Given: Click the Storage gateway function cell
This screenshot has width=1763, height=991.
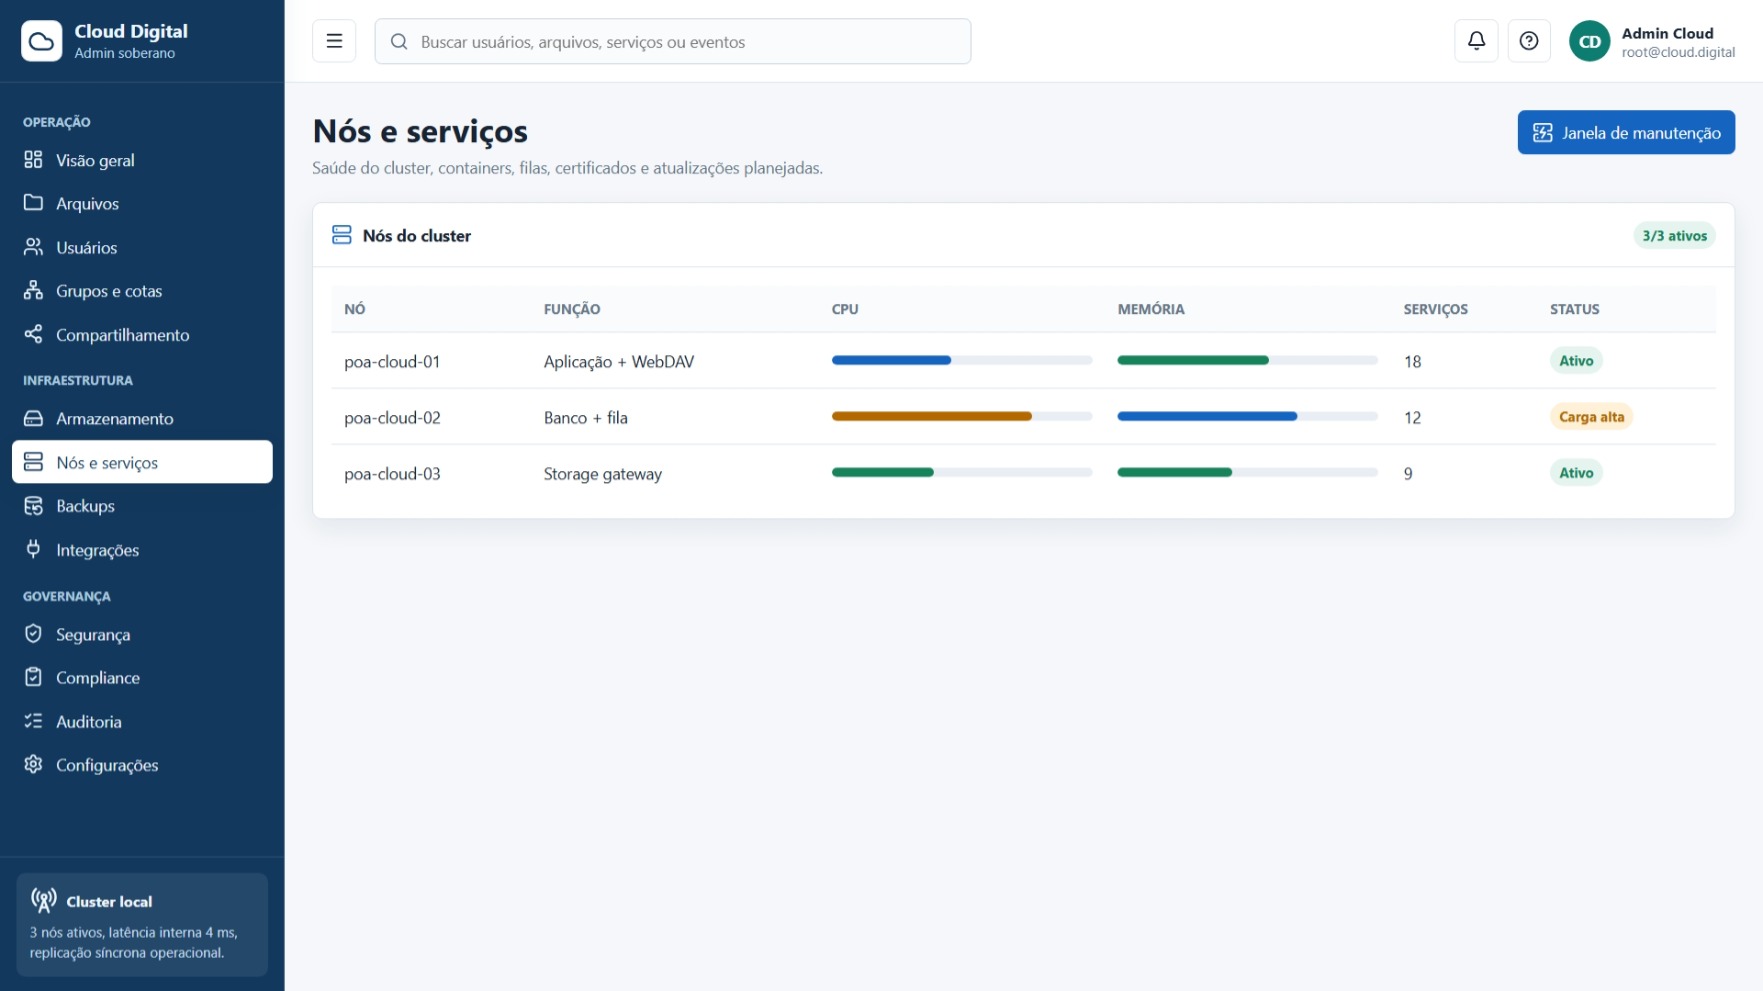Looking at the screenshot, I should point(603,474).
